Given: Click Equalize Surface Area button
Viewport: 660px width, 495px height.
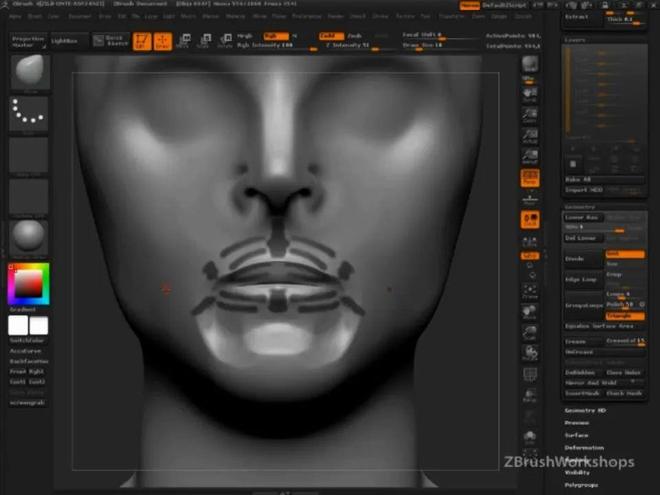Looking at the screenshot, I should (604, 326).
